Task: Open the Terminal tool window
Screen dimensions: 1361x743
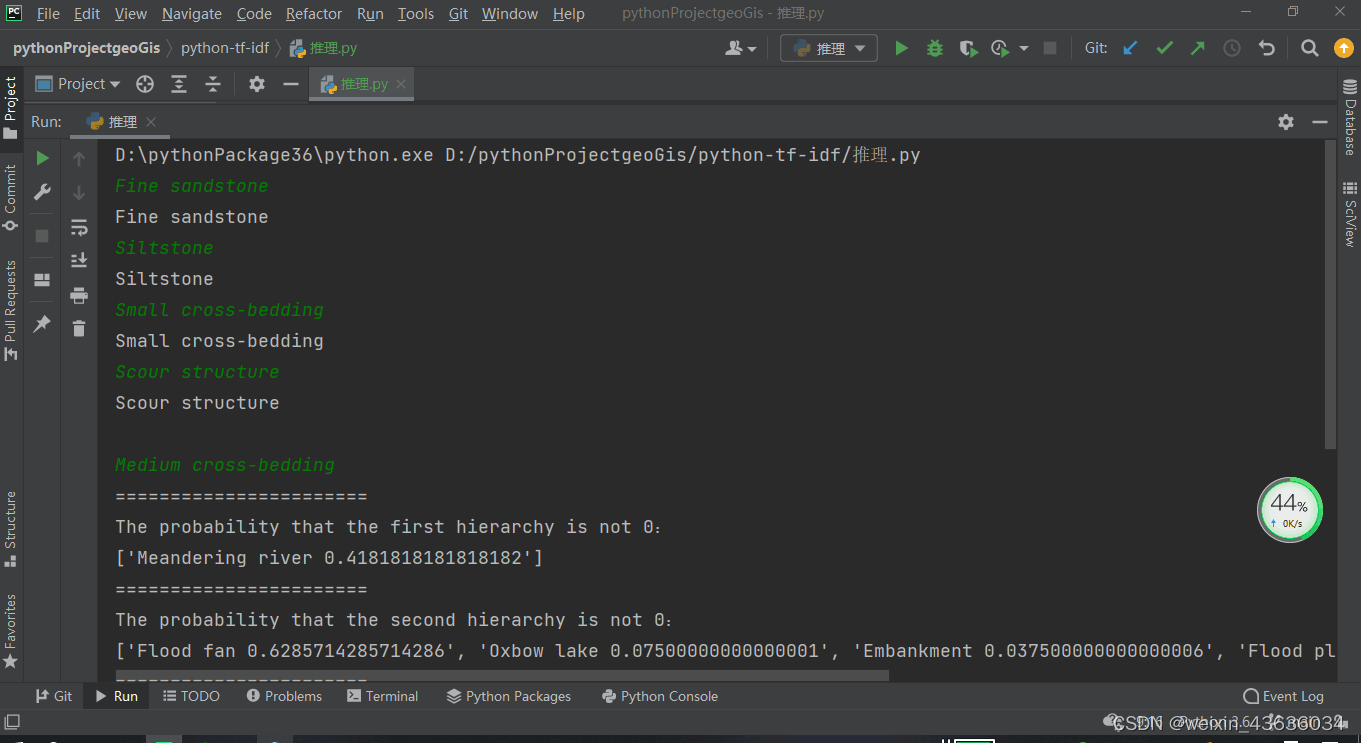Action: click(x=382, y=696)
